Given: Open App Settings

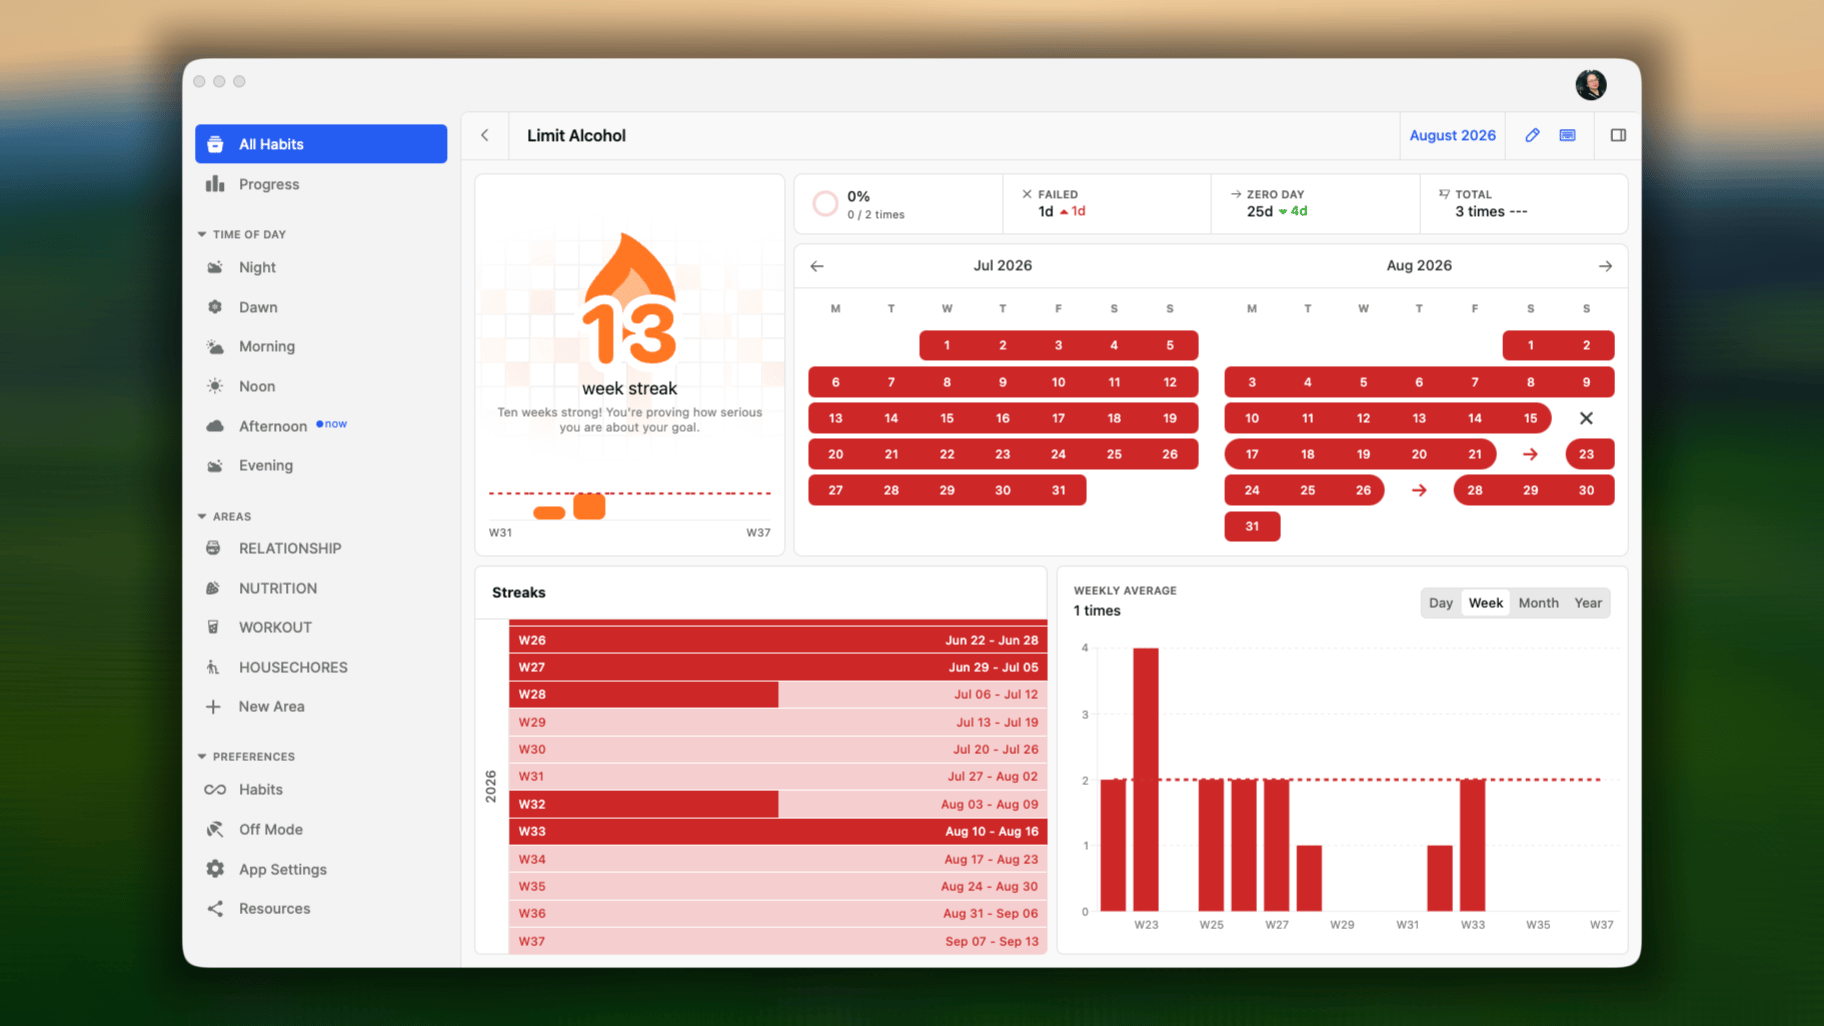Looking at the screenshot, I should (321, 869).
